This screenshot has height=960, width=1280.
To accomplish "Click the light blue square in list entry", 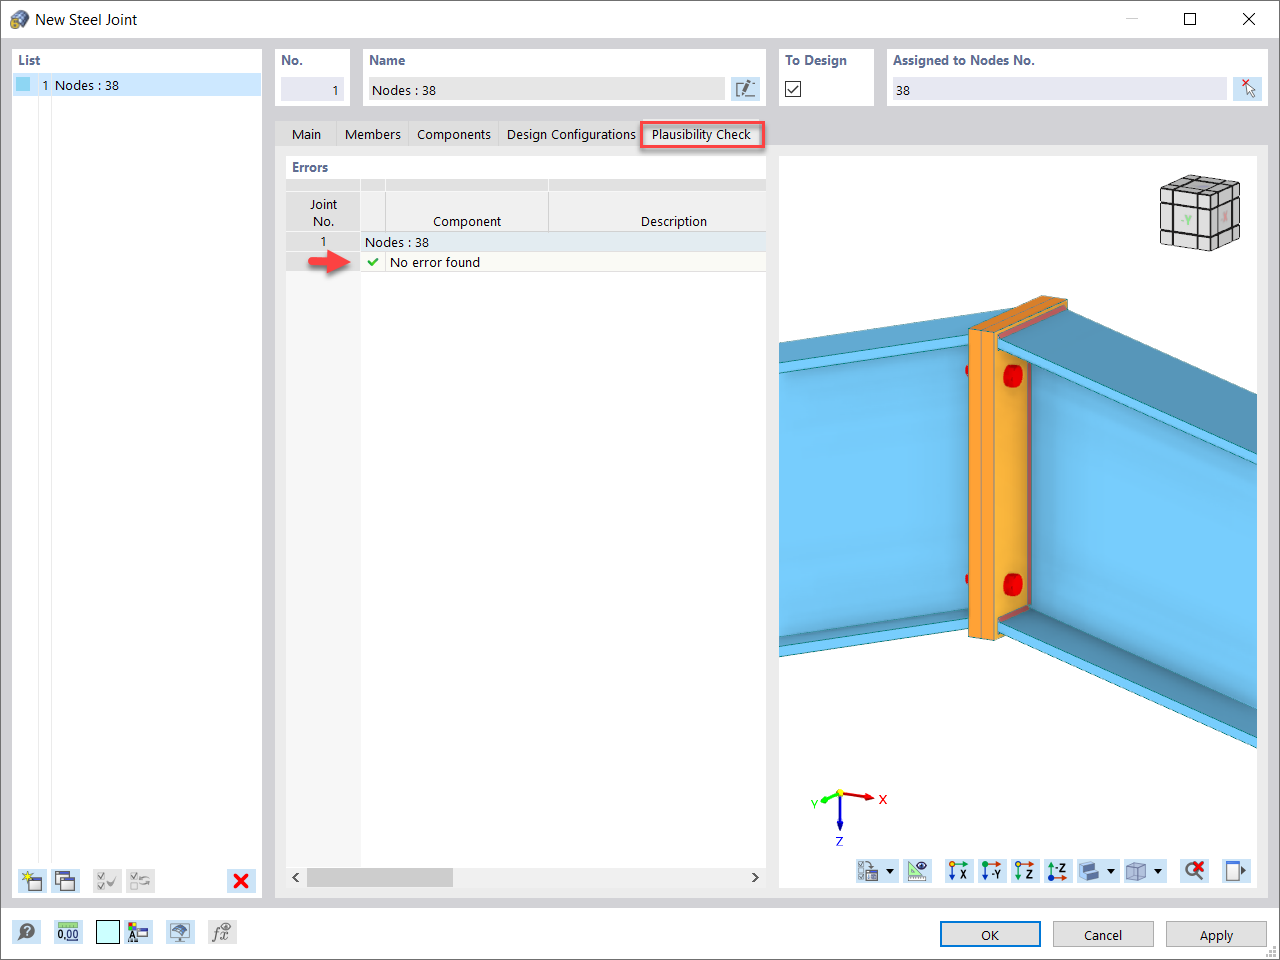I will (23, 84).
